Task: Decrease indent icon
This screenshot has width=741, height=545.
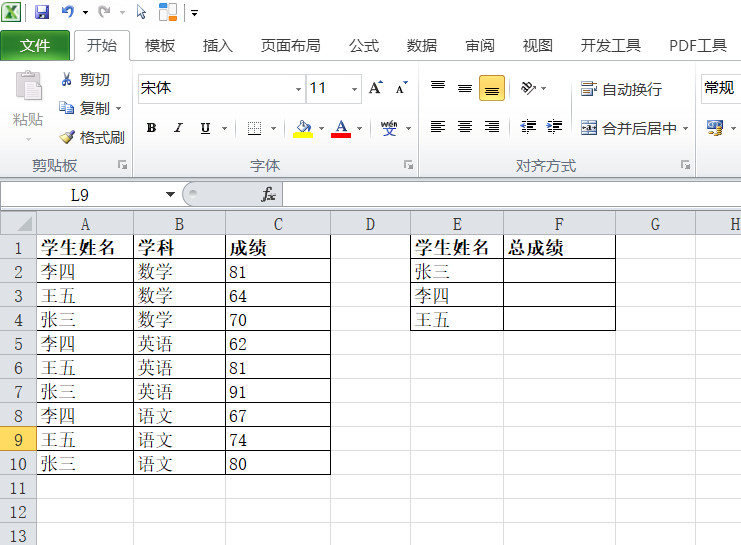Action: point(528,127)
